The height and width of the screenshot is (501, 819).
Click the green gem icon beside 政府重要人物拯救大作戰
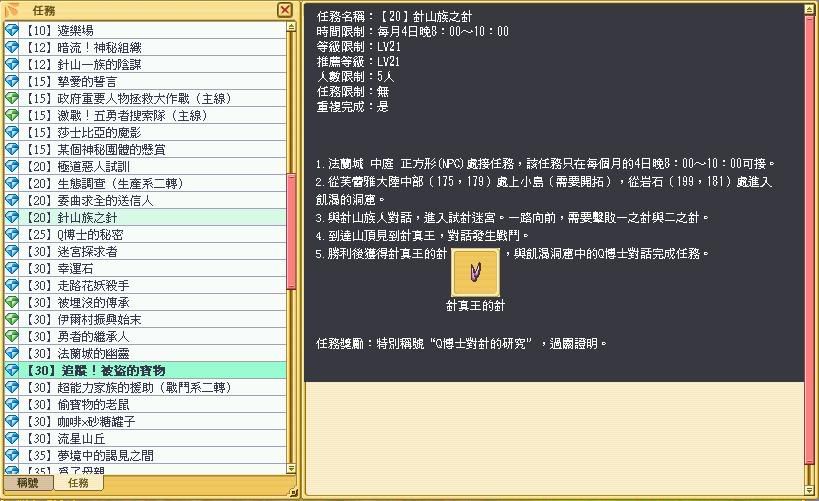point(12,99)
